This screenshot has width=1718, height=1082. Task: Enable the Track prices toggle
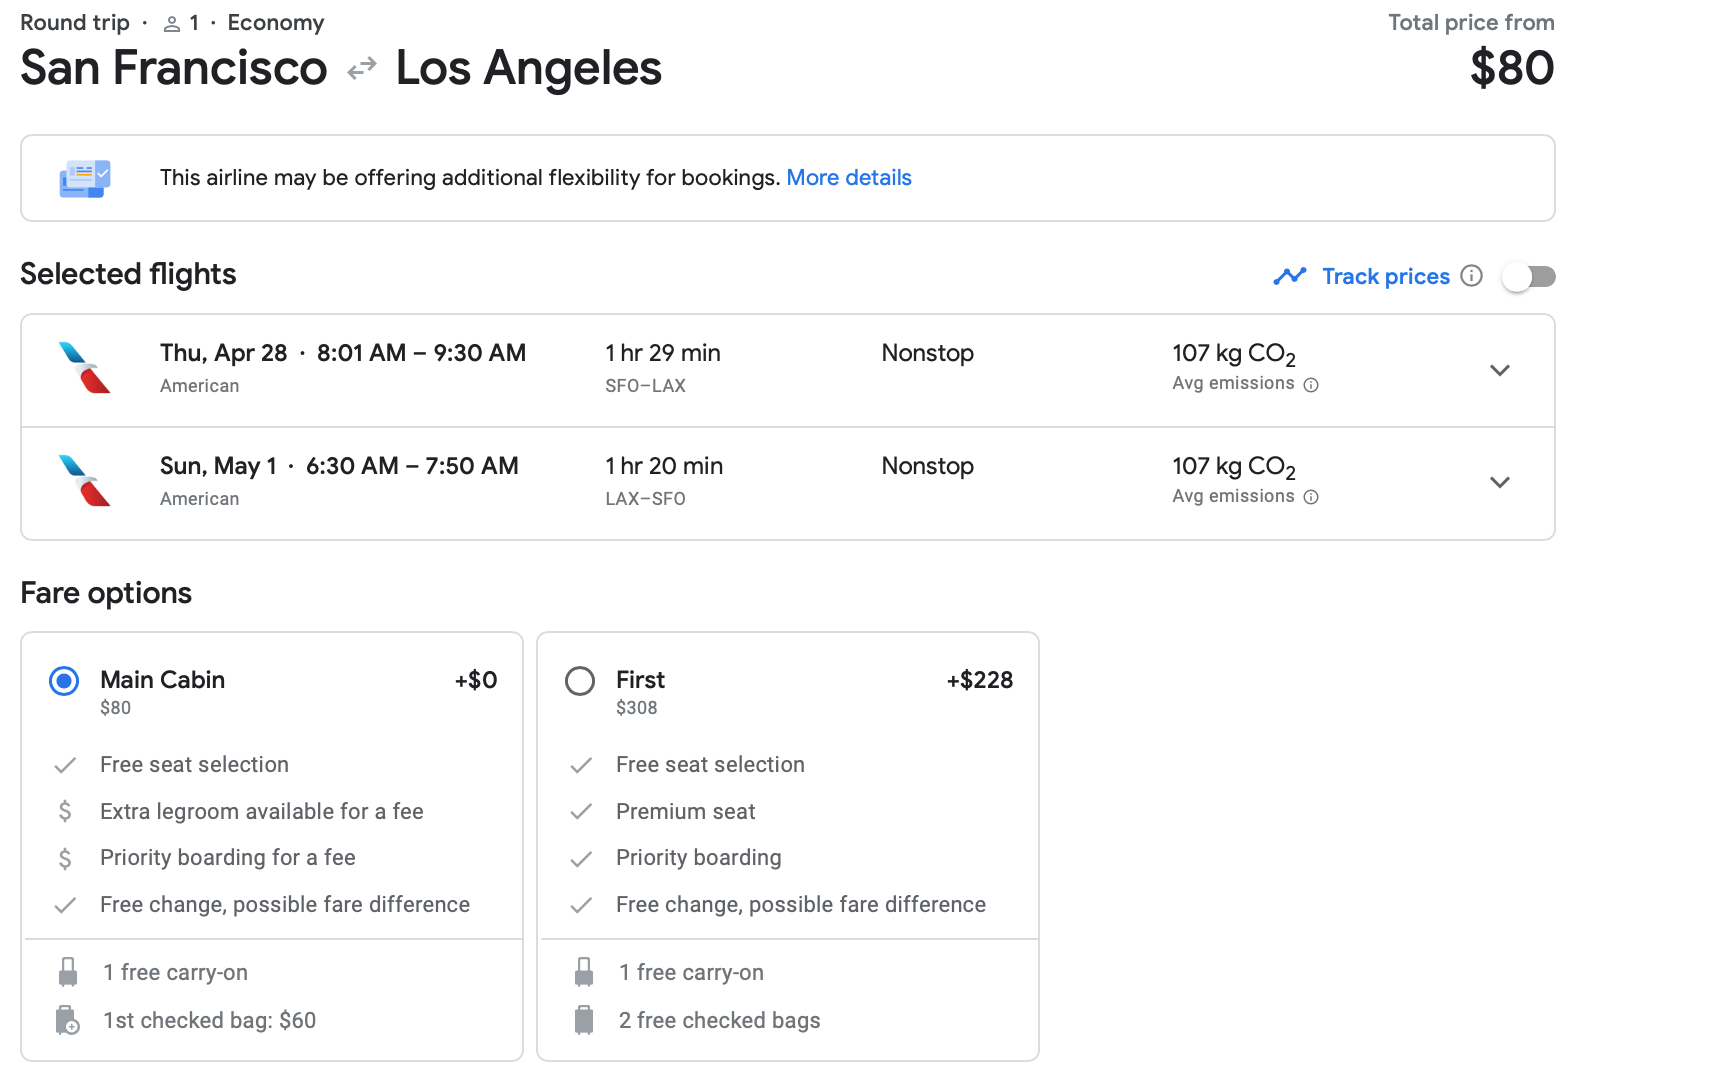click(x=1528, y=277)
